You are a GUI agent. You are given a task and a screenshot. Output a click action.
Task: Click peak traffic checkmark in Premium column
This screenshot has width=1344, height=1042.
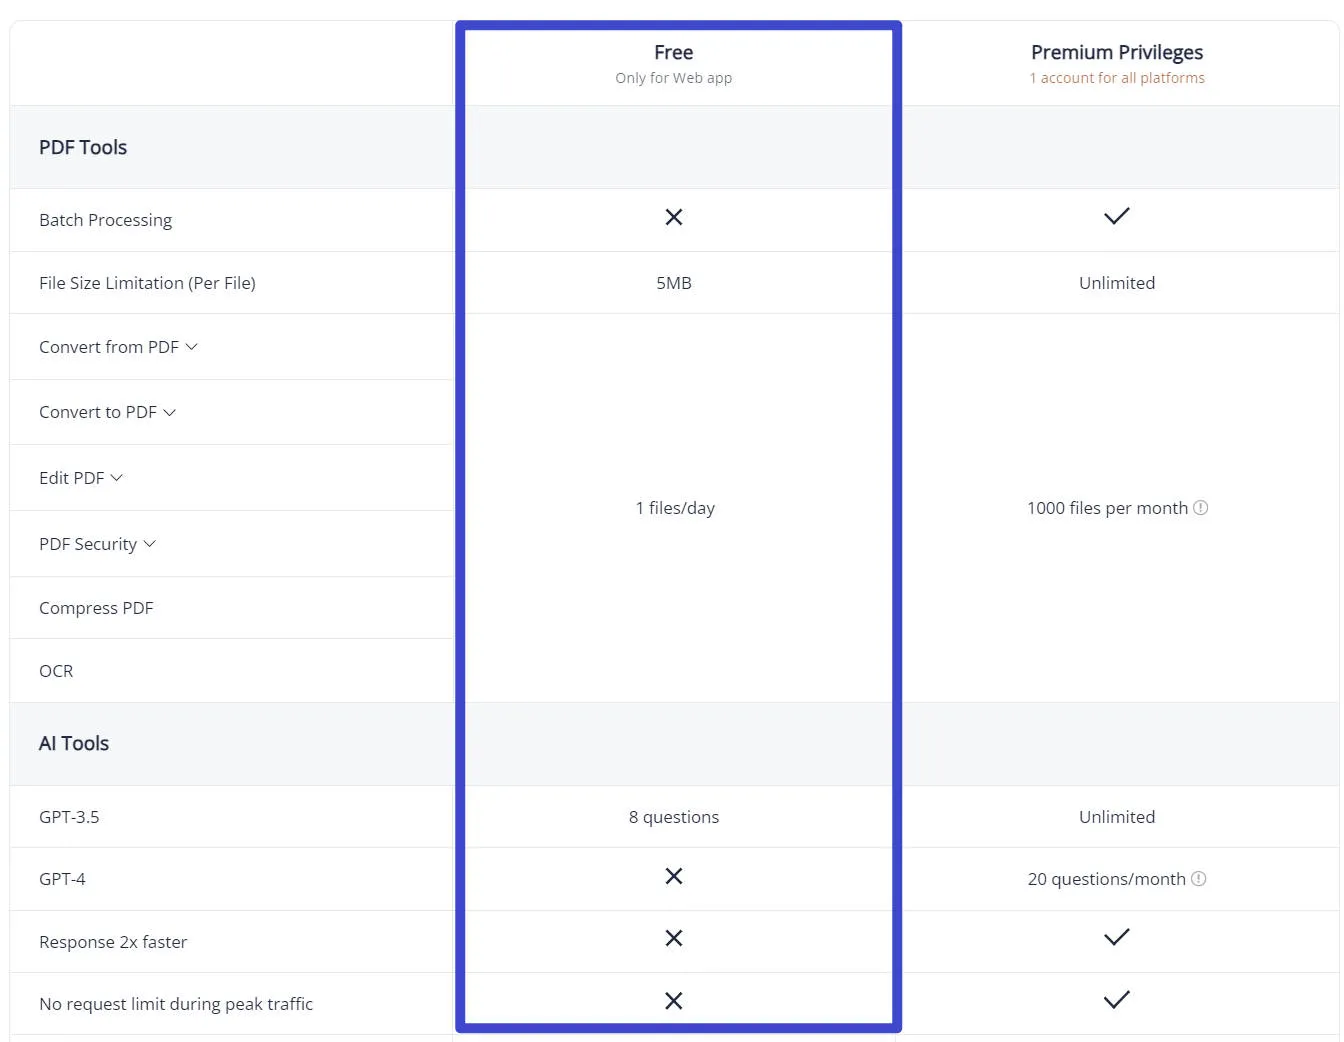tap(1117, 1000)
